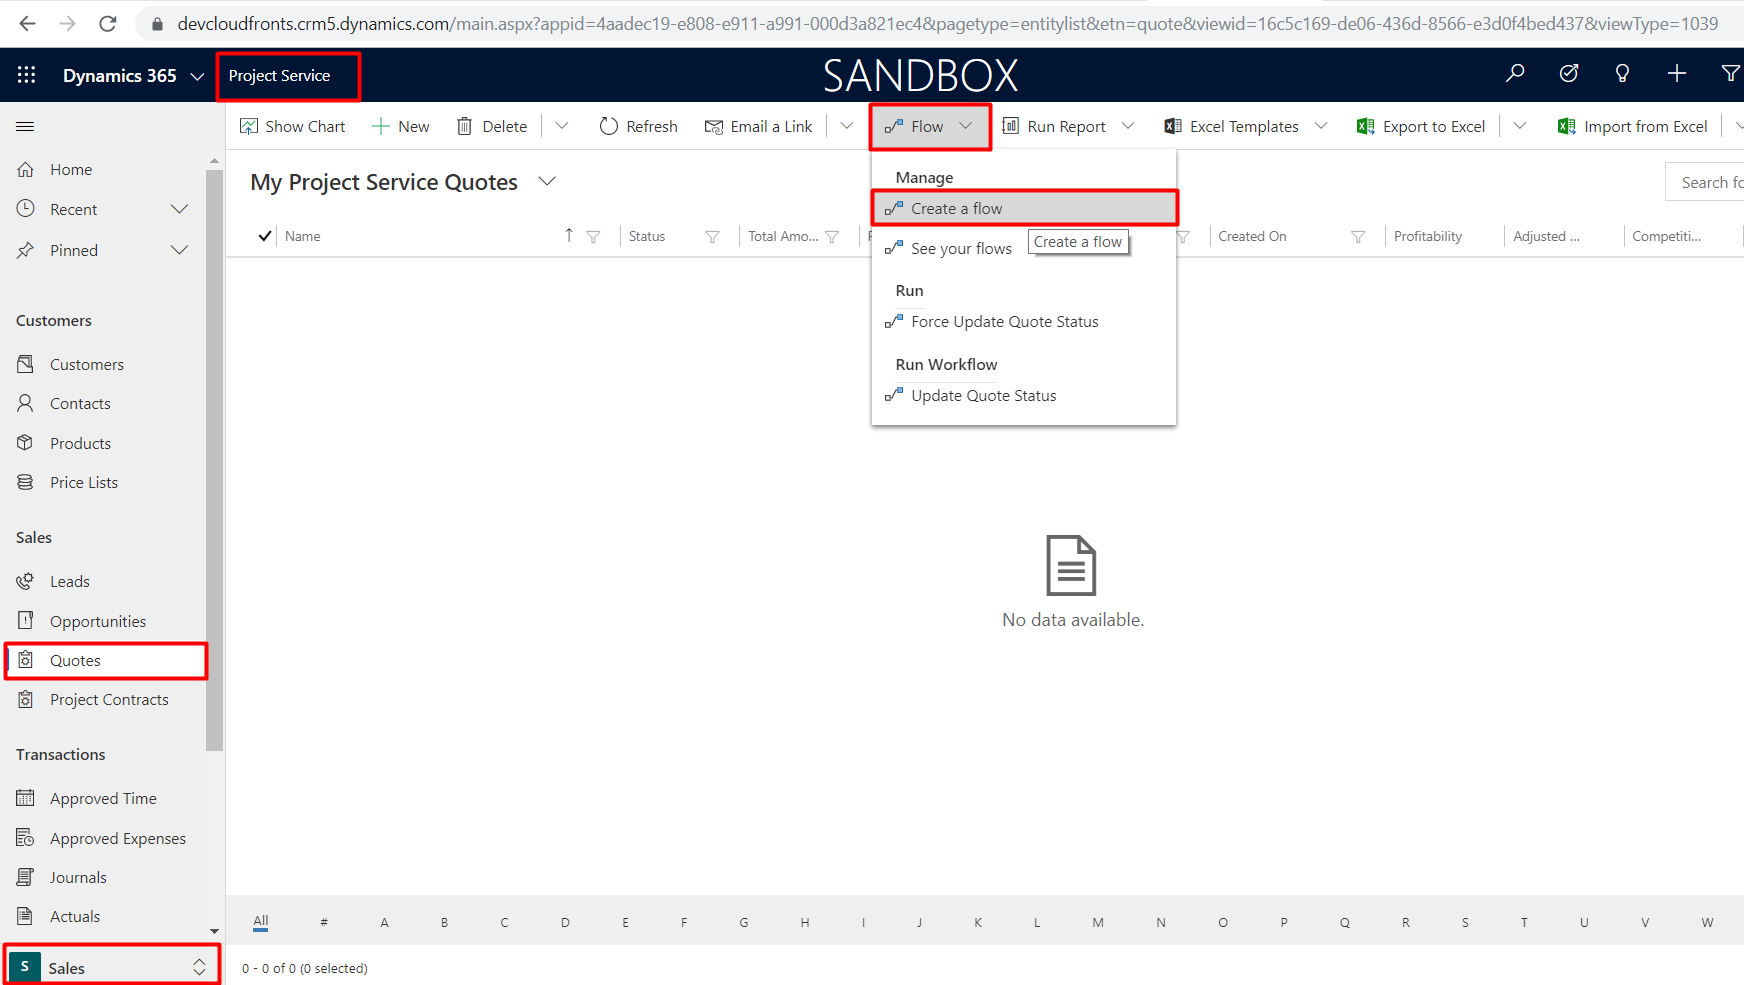Expand the Recent section chevron
The image size is (1744, 985).
click(179, 209)
